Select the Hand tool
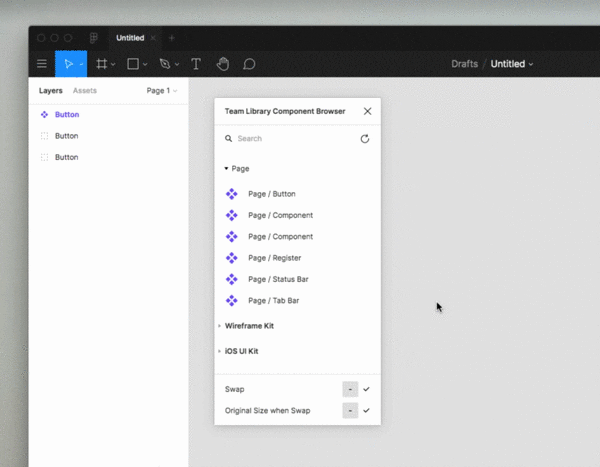The height and width of the screenshot is (467, 600). (223, 64)
